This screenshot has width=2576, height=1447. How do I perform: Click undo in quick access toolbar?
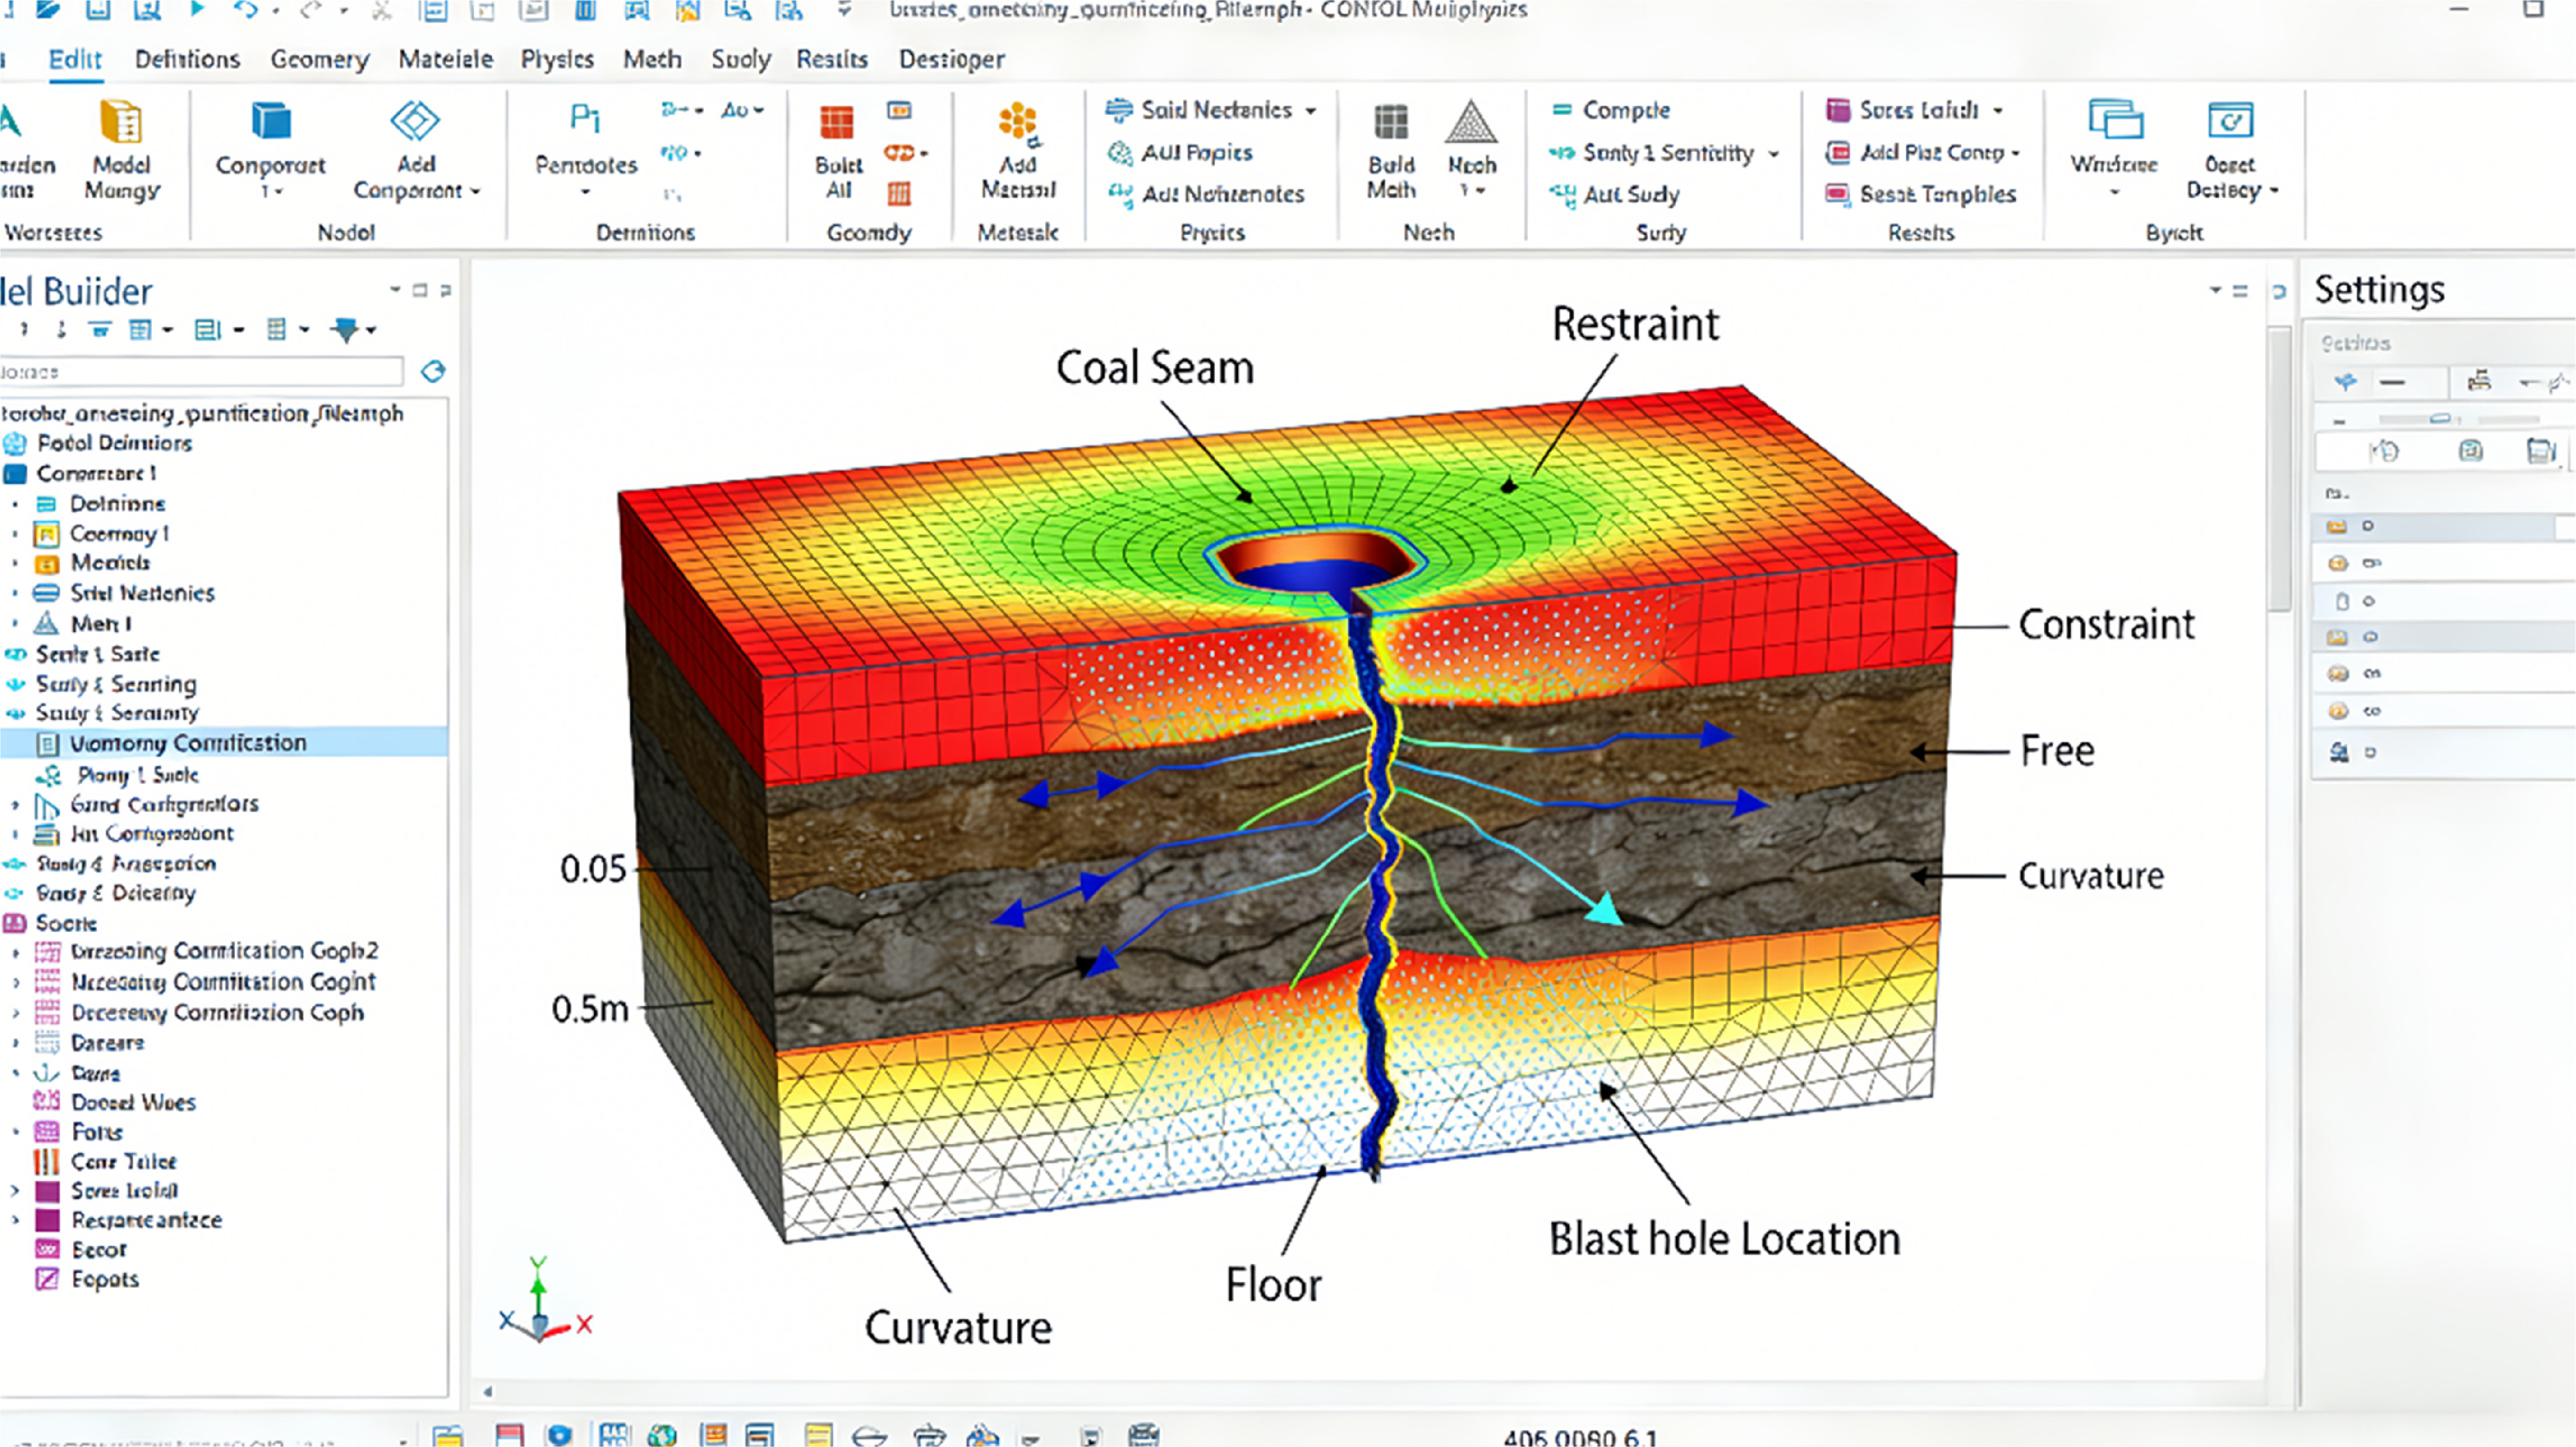[246, 10]
